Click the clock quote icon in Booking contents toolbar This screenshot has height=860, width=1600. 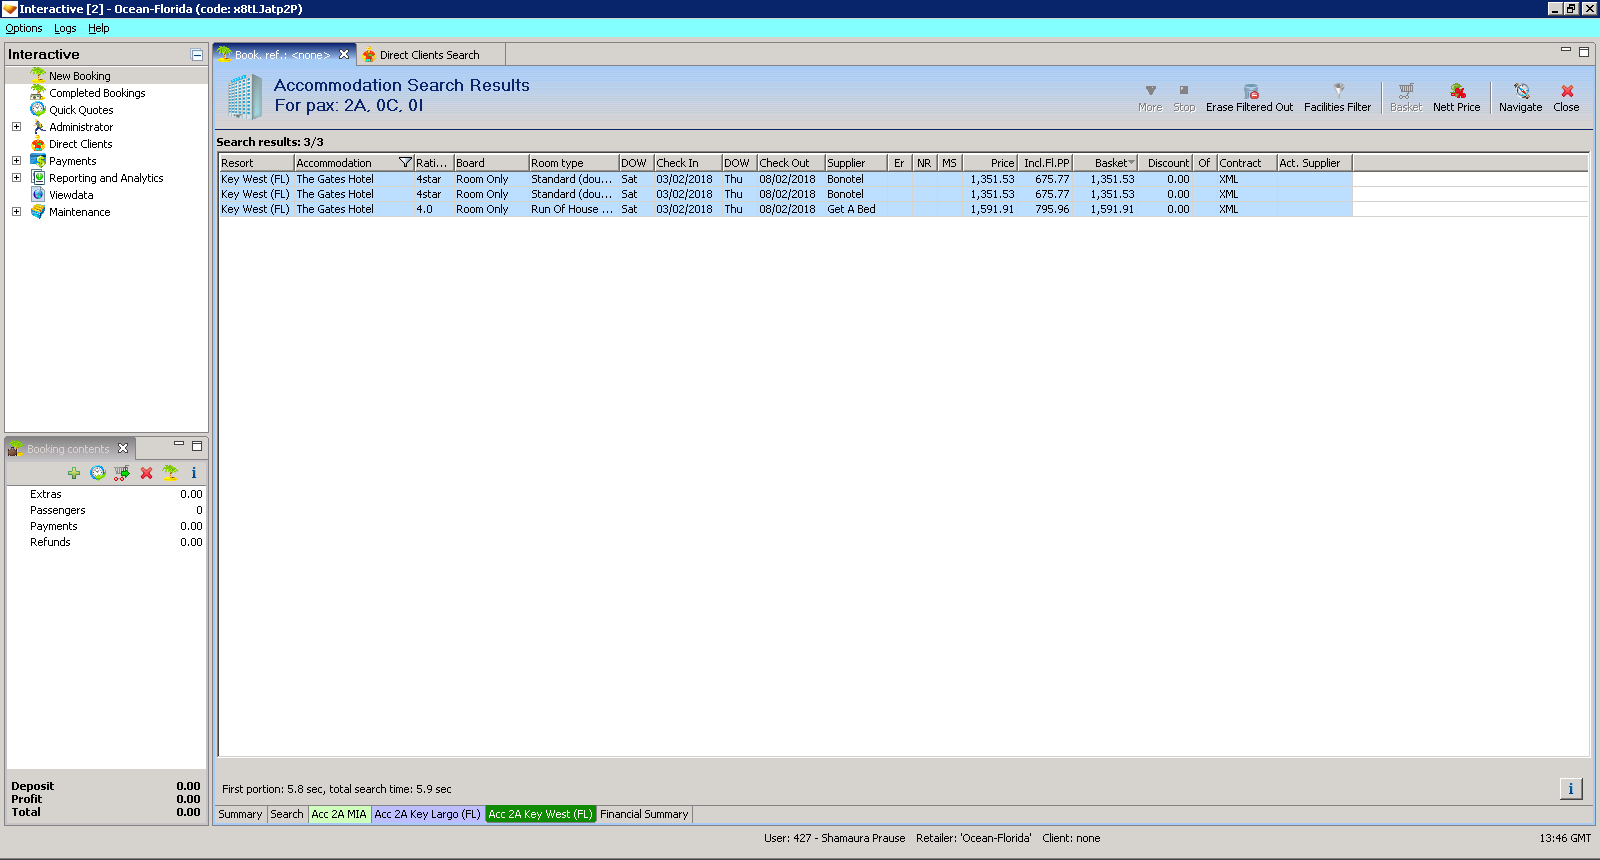click(x=98, y=473)
